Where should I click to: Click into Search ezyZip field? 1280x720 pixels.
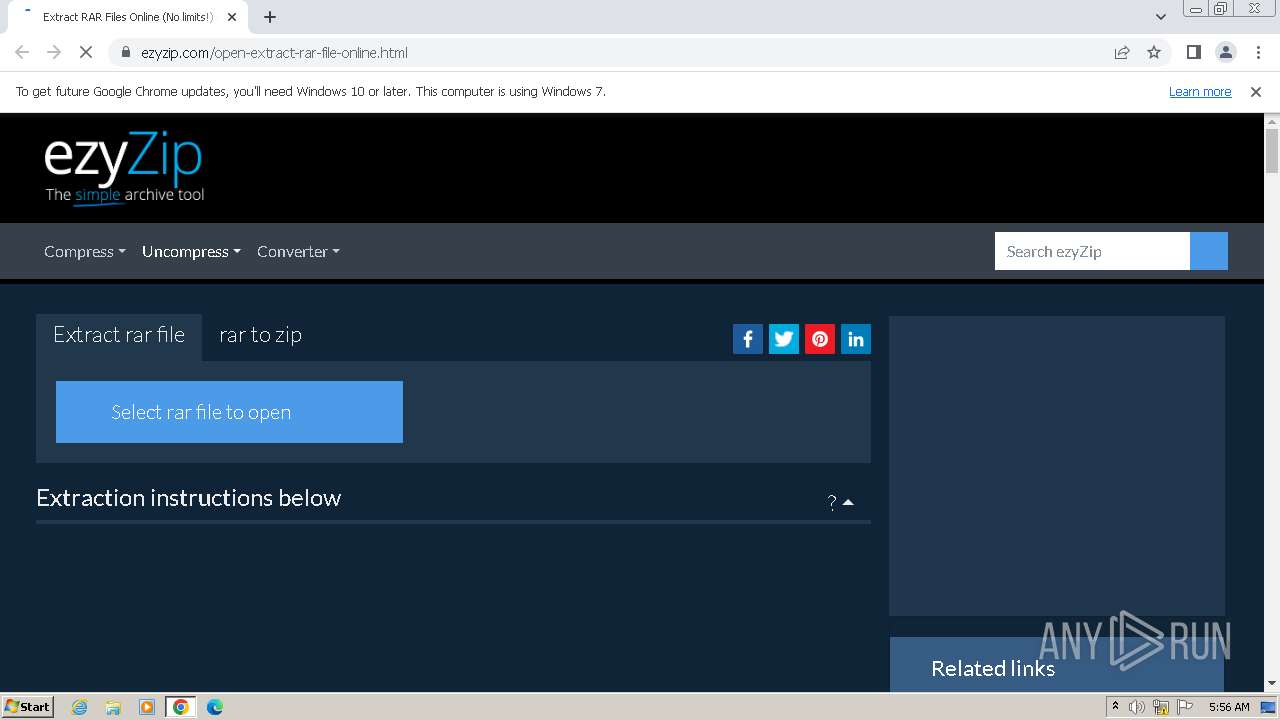click(1092, 251)
